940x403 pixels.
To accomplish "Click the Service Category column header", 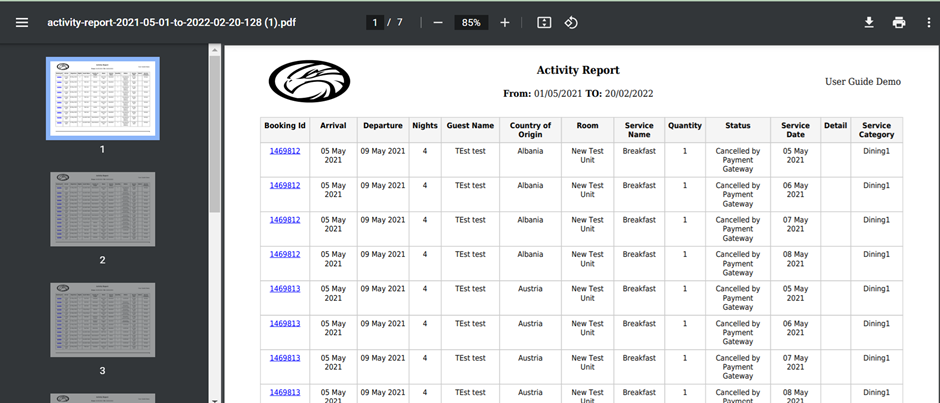I will coord(877,130).
